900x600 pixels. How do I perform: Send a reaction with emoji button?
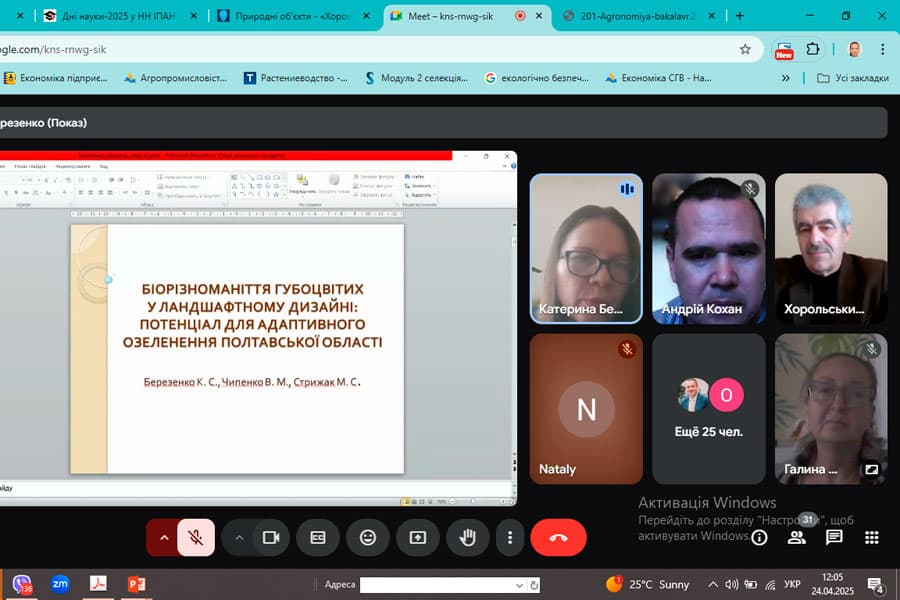[368, 537]
